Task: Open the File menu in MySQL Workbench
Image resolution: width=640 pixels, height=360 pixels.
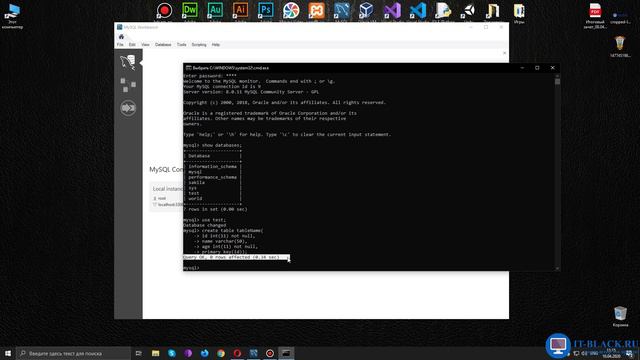Action: point(120,44)
